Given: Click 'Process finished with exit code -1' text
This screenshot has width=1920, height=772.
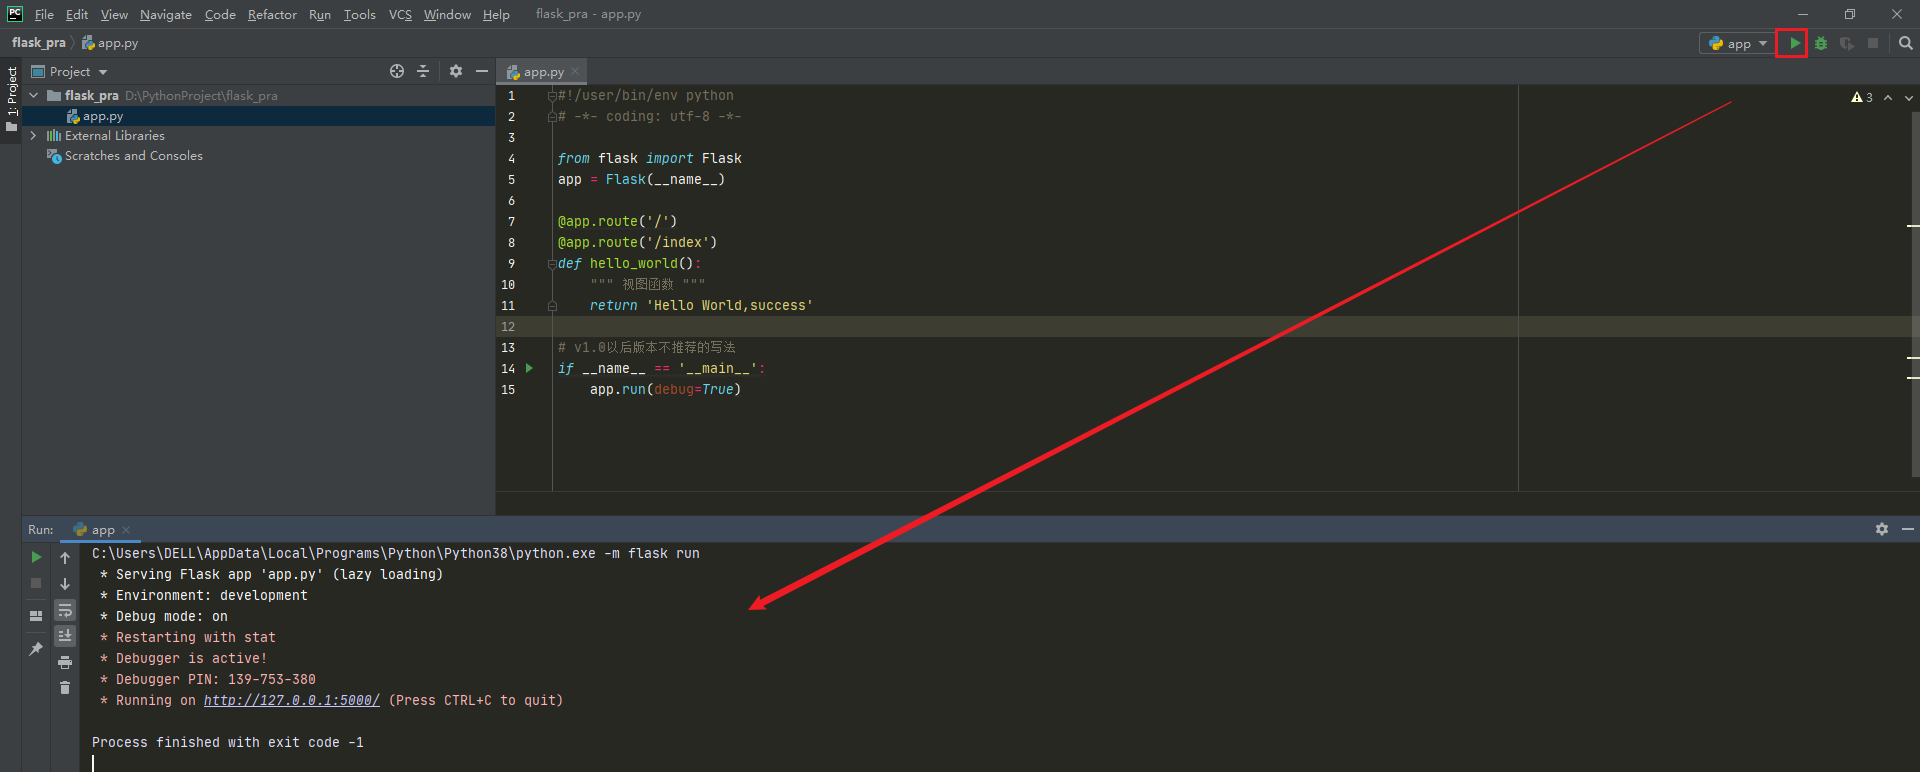Looking at the screenshot, I should click(228, 742).
